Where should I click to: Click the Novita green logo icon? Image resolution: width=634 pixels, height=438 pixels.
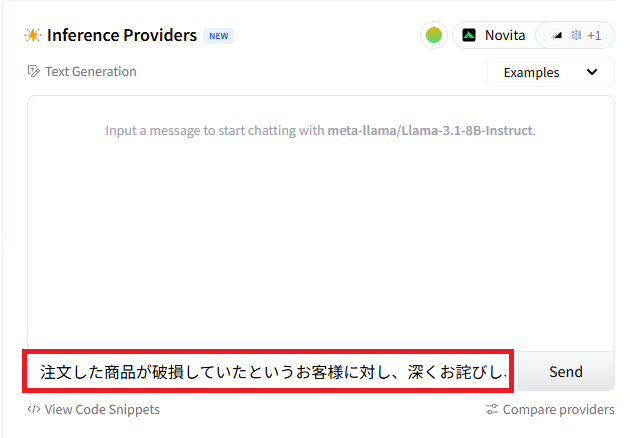(x=469, y=35)
